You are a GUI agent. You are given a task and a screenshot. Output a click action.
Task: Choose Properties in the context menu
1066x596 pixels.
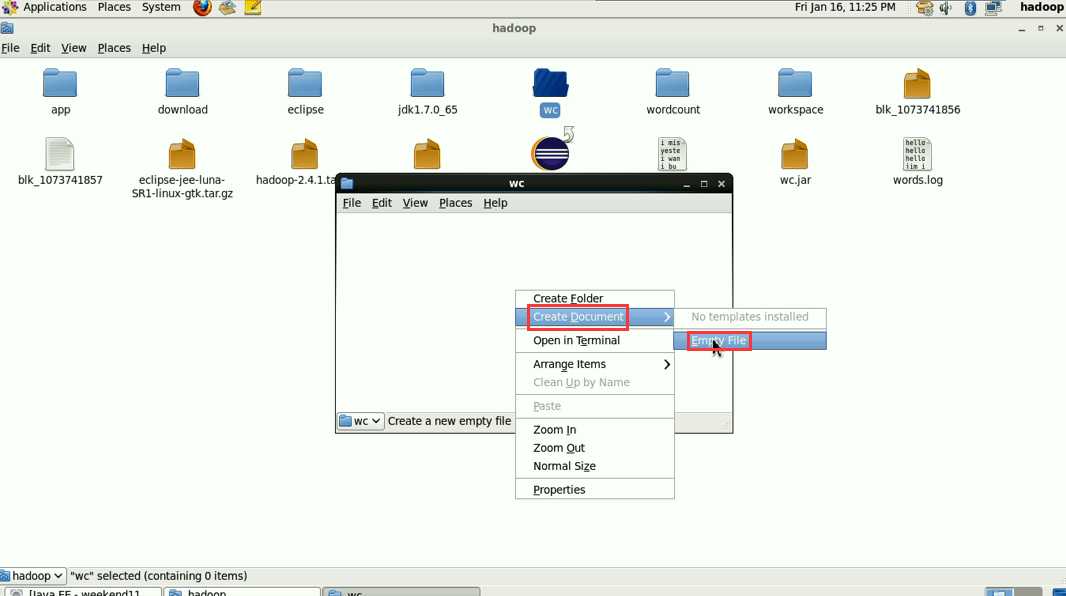pyautogui.click(x=595, y=489)
